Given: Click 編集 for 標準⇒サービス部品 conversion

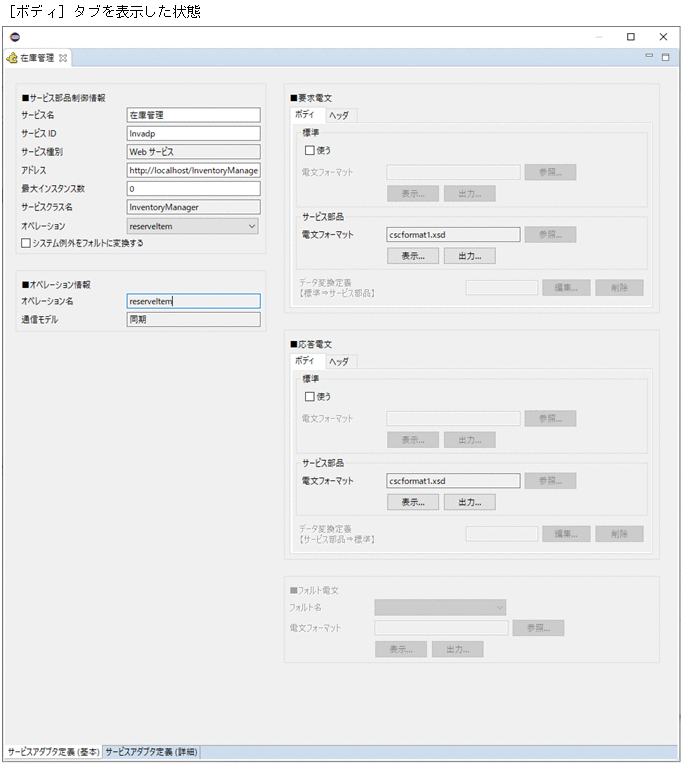Looking at the screenshot, I should pyautogui.click(x=566, y=288).
